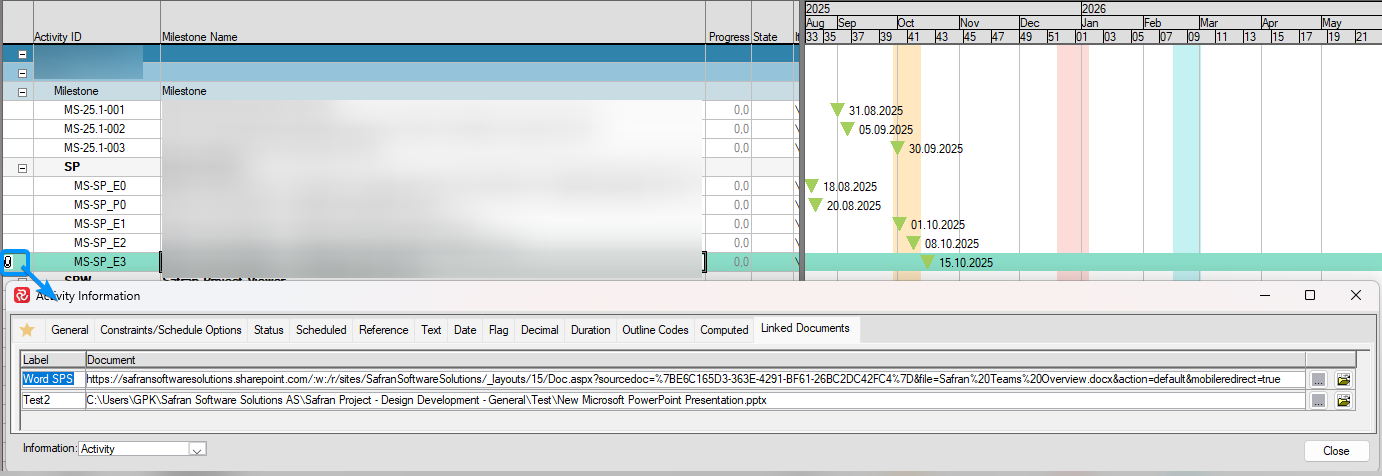Click the Document column header
The image size is (1382, 476).
click(x=695, y=360)
